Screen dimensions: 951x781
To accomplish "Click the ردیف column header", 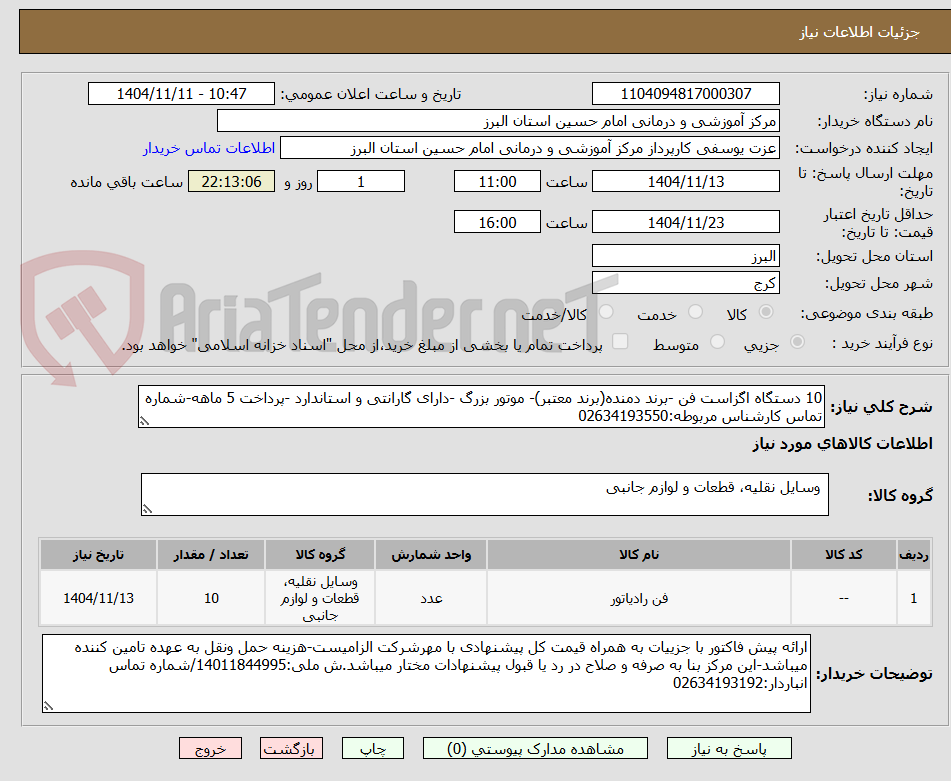I will pos(914,555).
